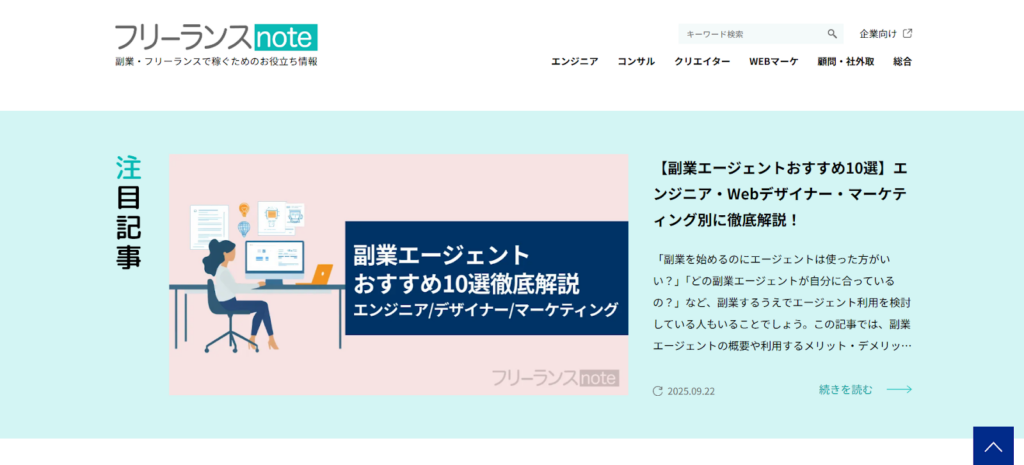Focus the キーワード検索 search field
The height and width of the screenshot is (465, 1024).
[x=752, y=34]
